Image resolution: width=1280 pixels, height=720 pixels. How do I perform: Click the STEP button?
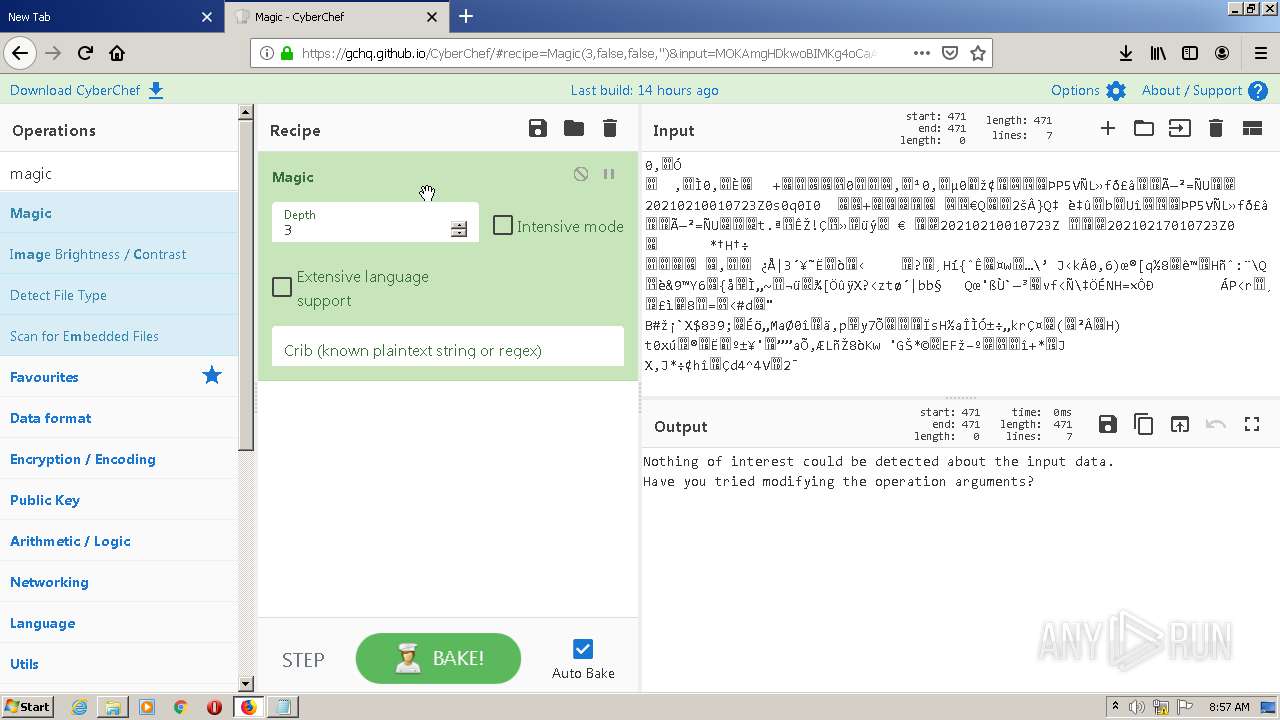coord(303,659)
